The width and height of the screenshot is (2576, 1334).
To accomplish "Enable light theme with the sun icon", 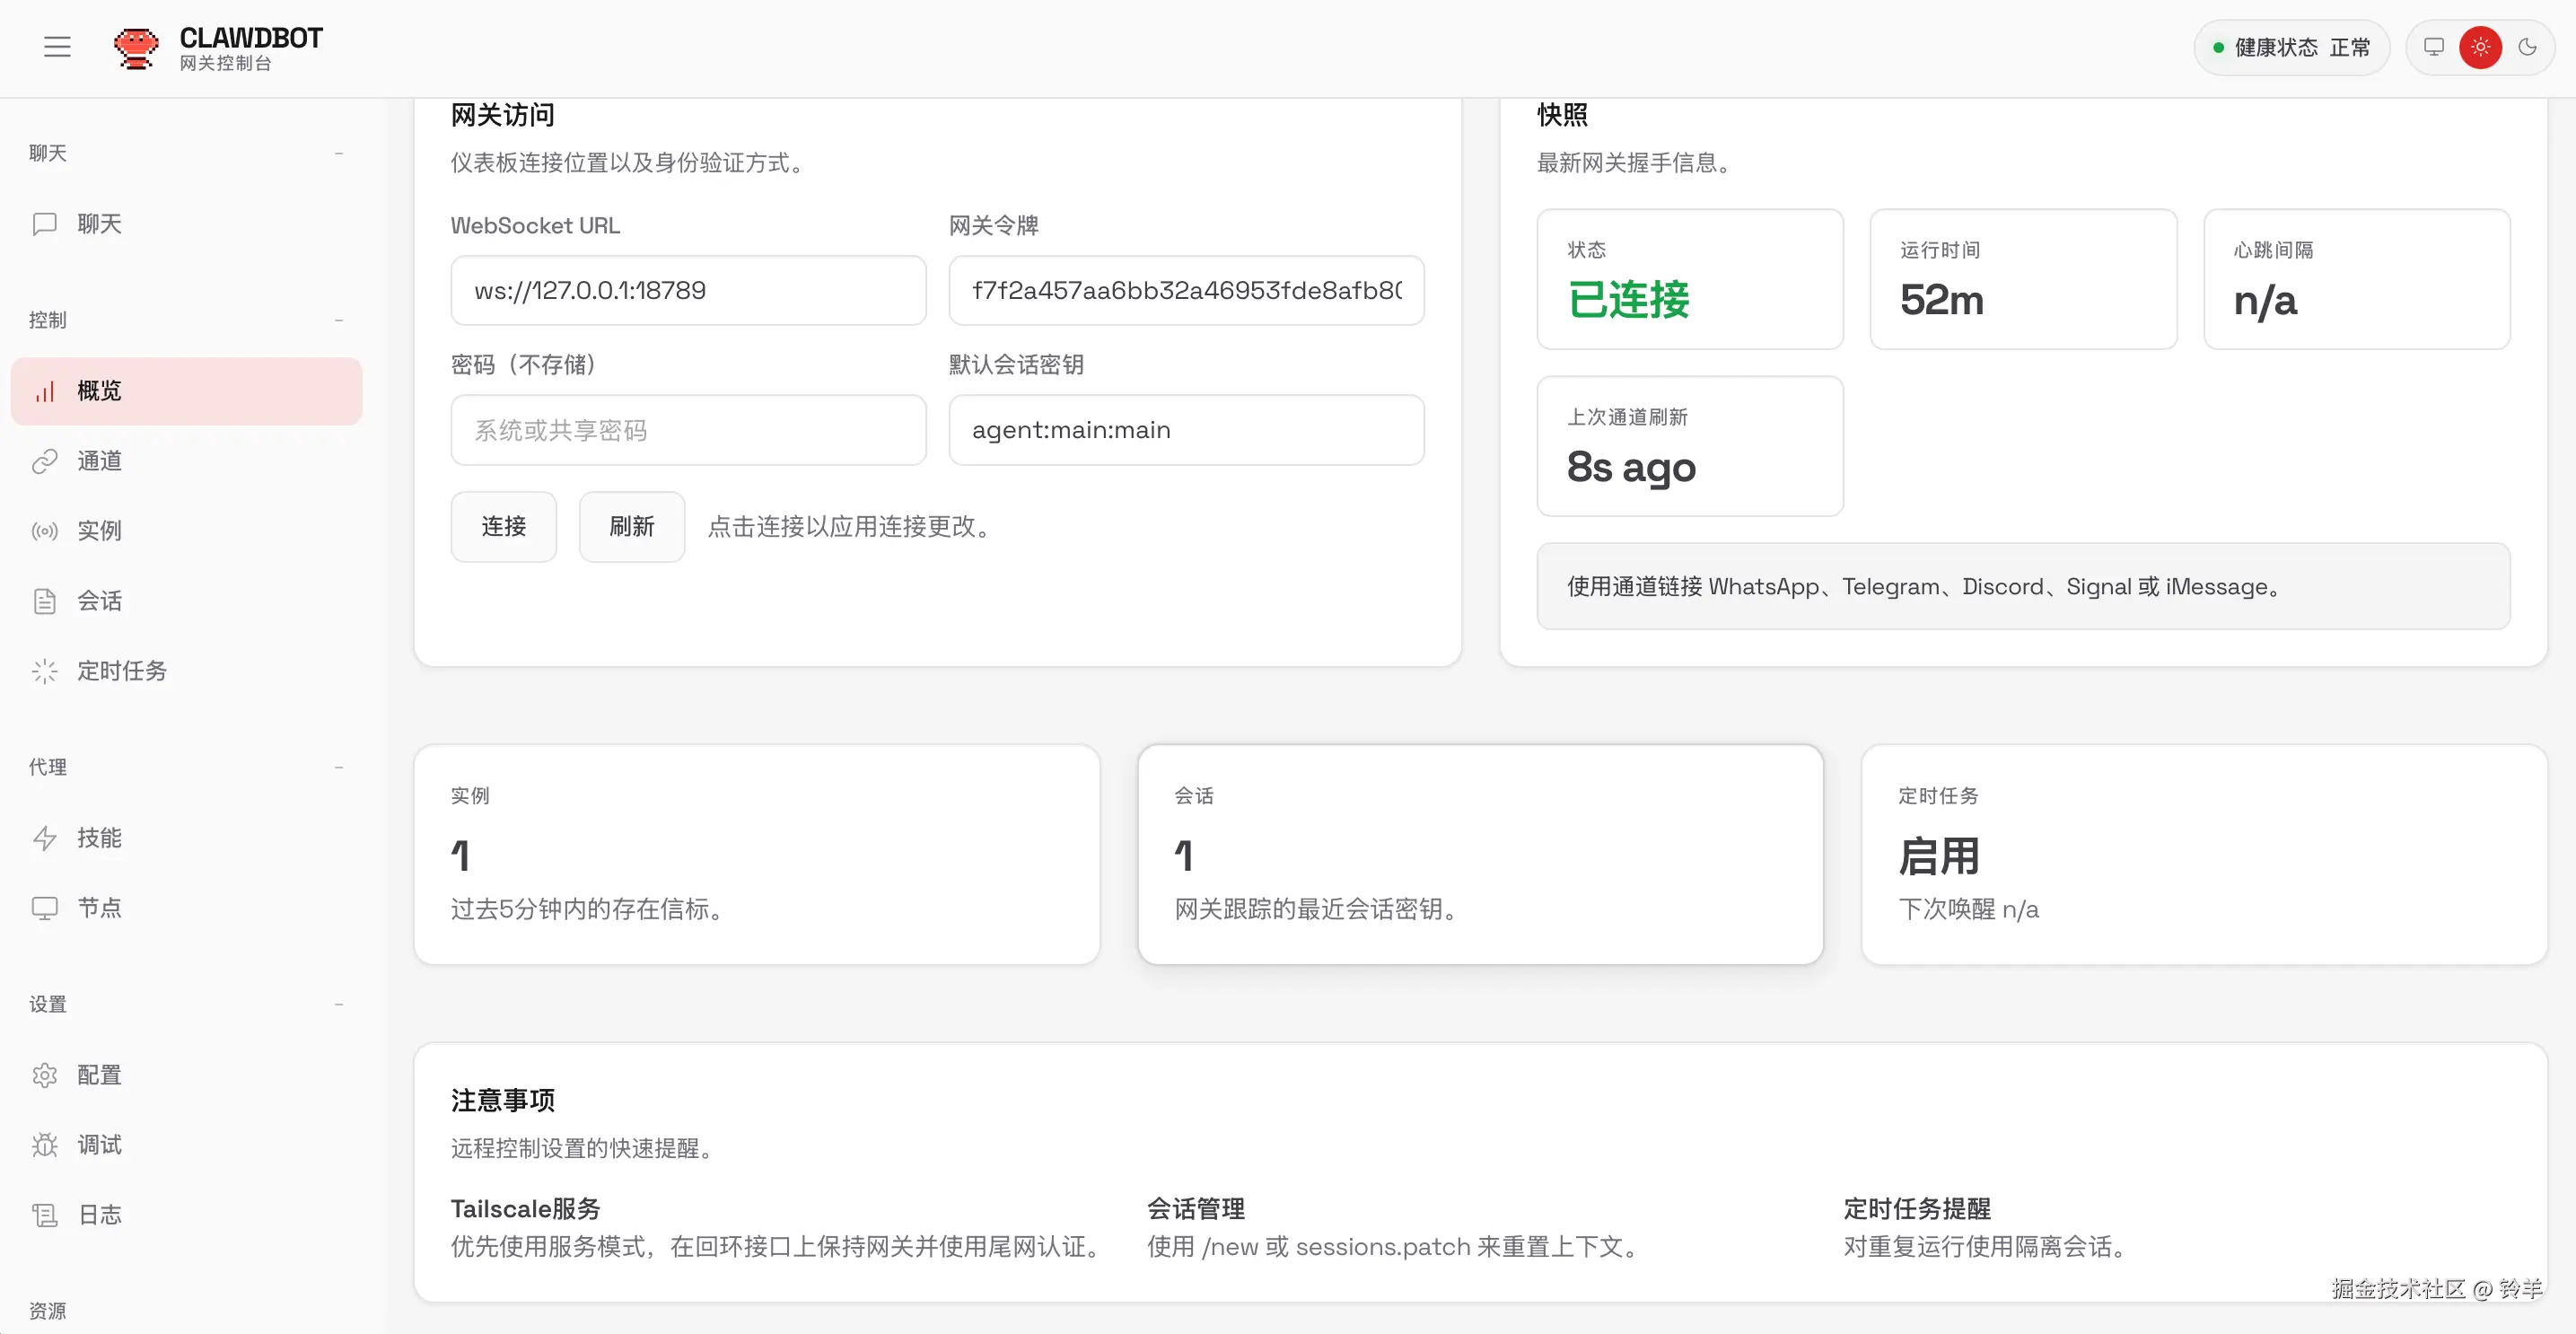I will (2480, 47).
